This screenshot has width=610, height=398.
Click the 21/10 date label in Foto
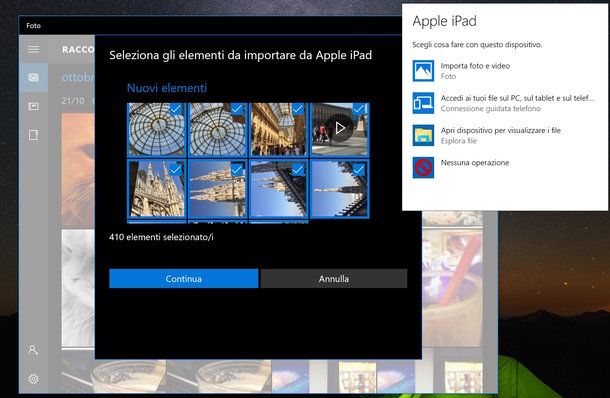(x=73, y=101)
